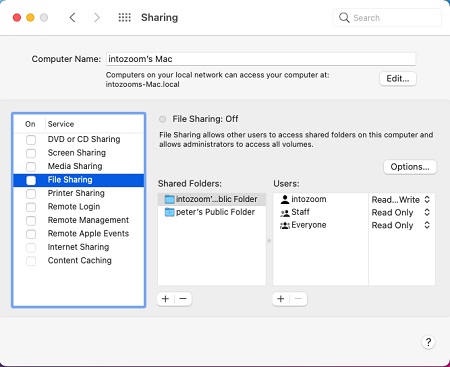Viewport: 450px width, 367px height.
Task: Toggle Content Caching checkbox
Action: (x=31, y=261)
